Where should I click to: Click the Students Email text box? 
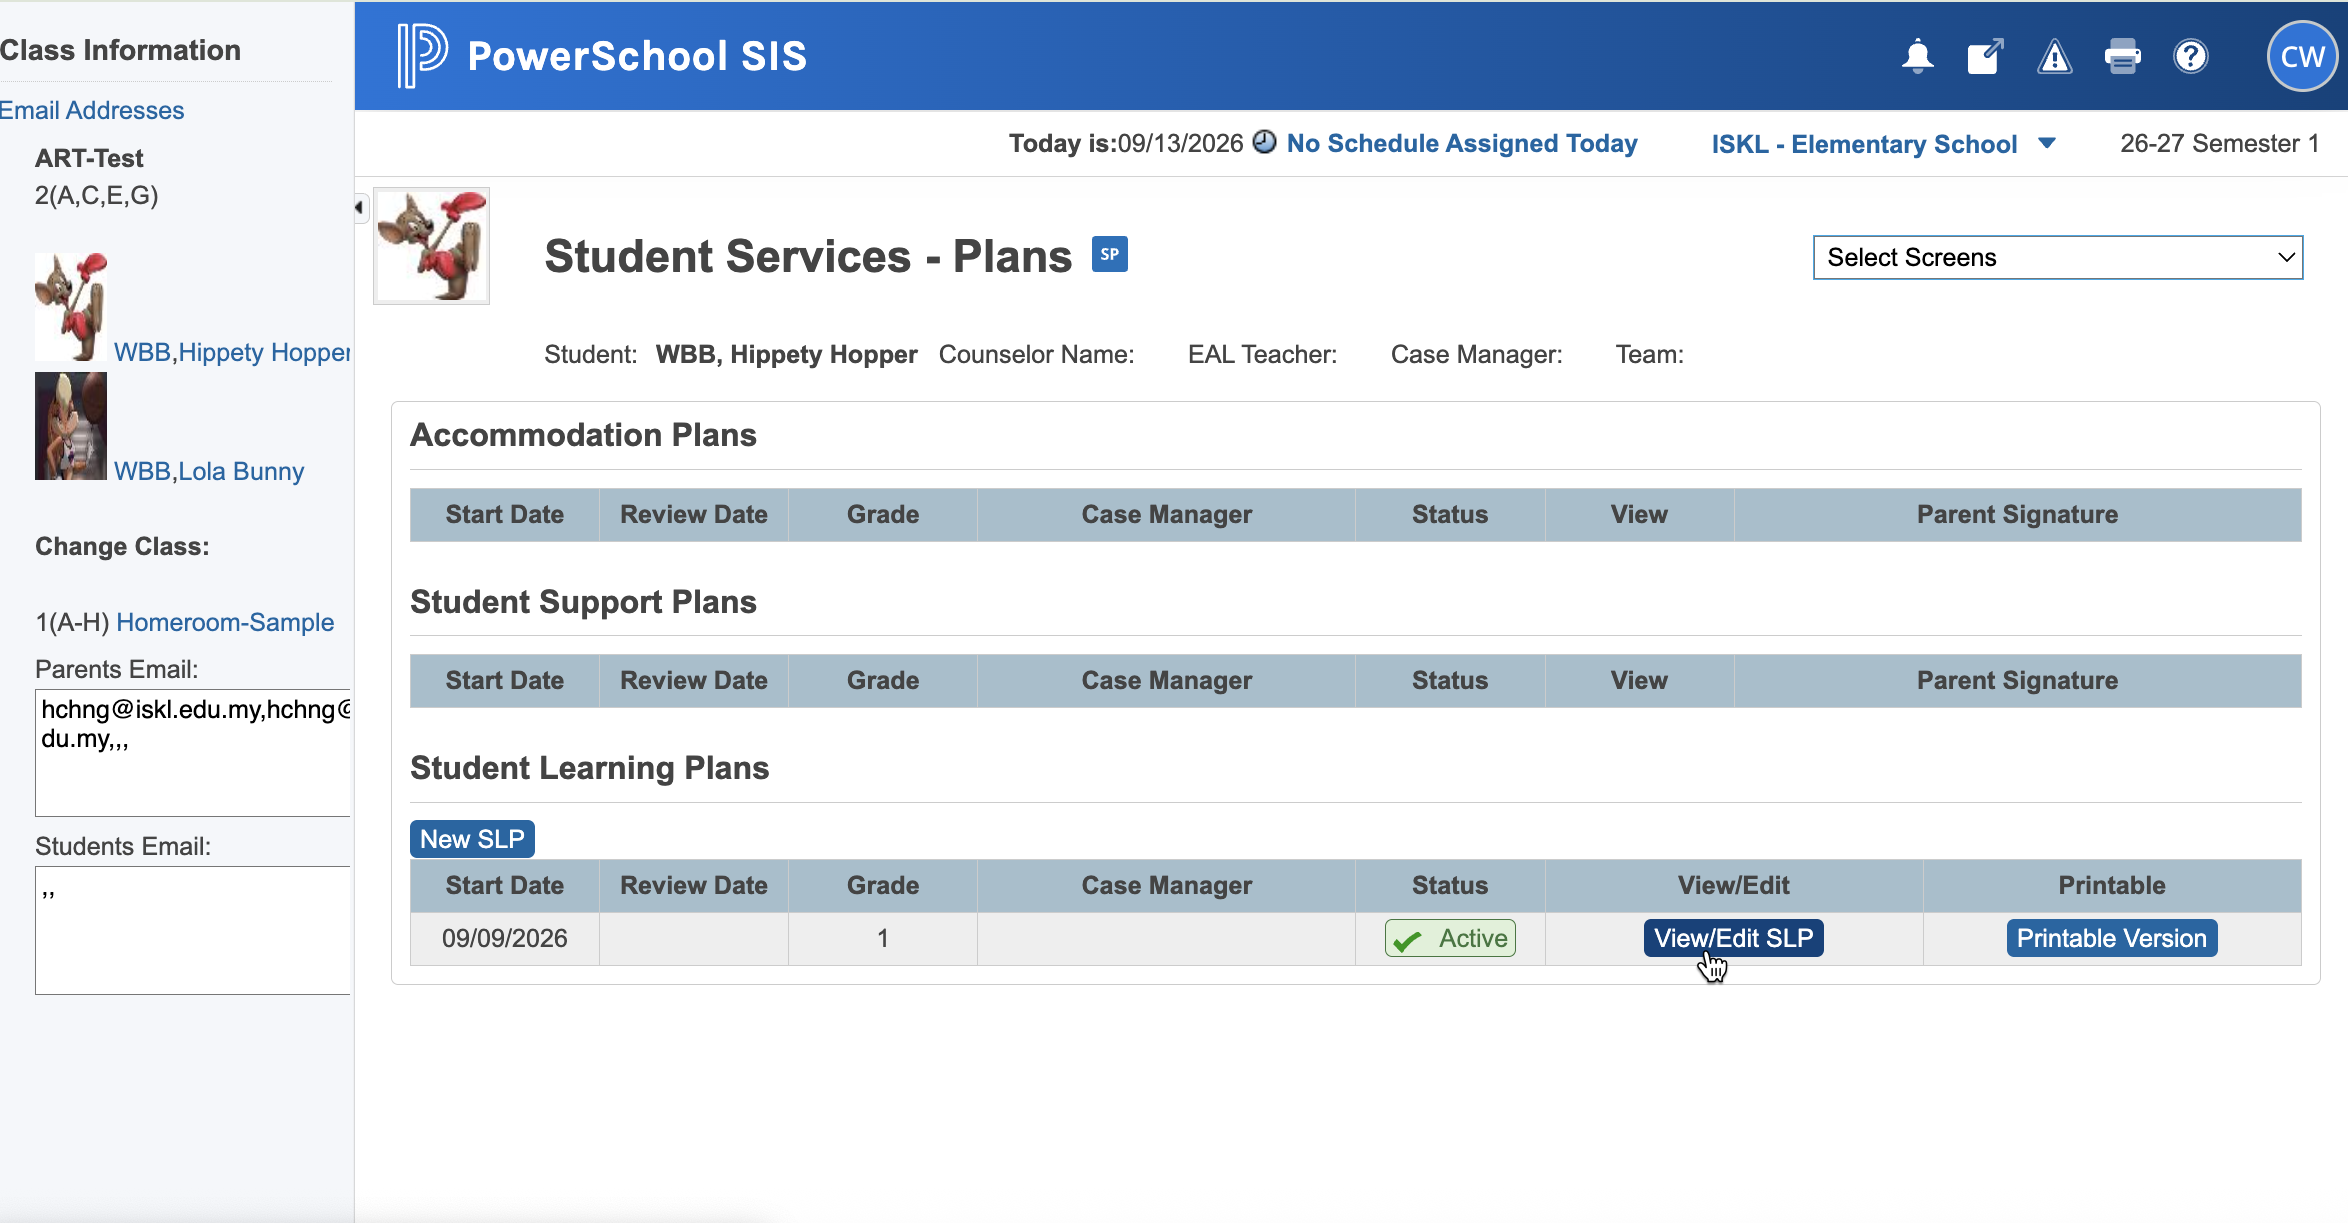[x=193, y=930]
